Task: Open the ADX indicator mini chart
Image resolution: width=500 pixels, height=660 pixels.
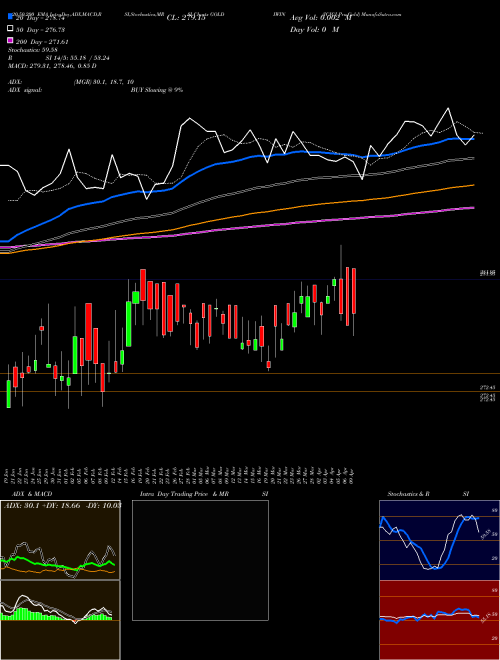Action: (60, 540)
